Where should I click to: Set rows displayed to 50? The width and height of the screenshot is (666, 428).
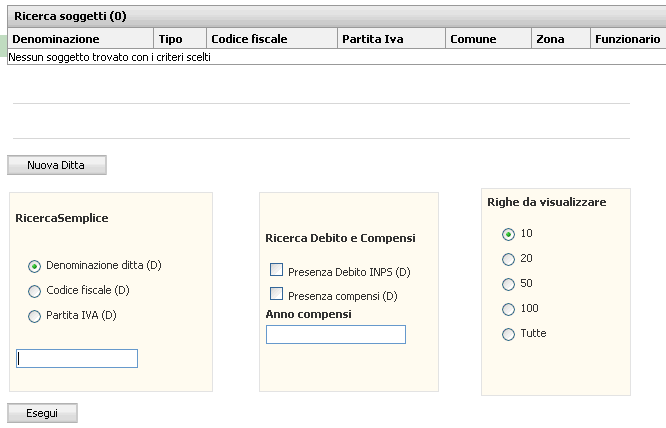508,284
